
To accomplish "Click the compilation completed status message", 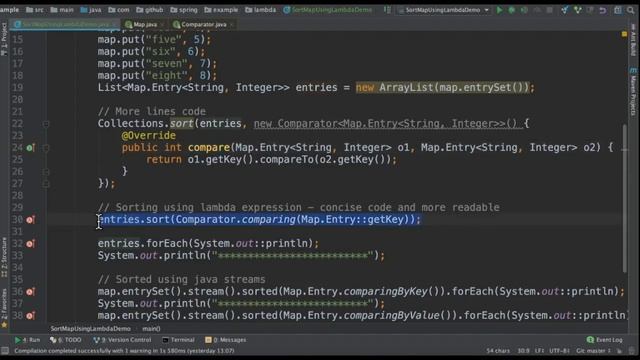I will [124, 351].
